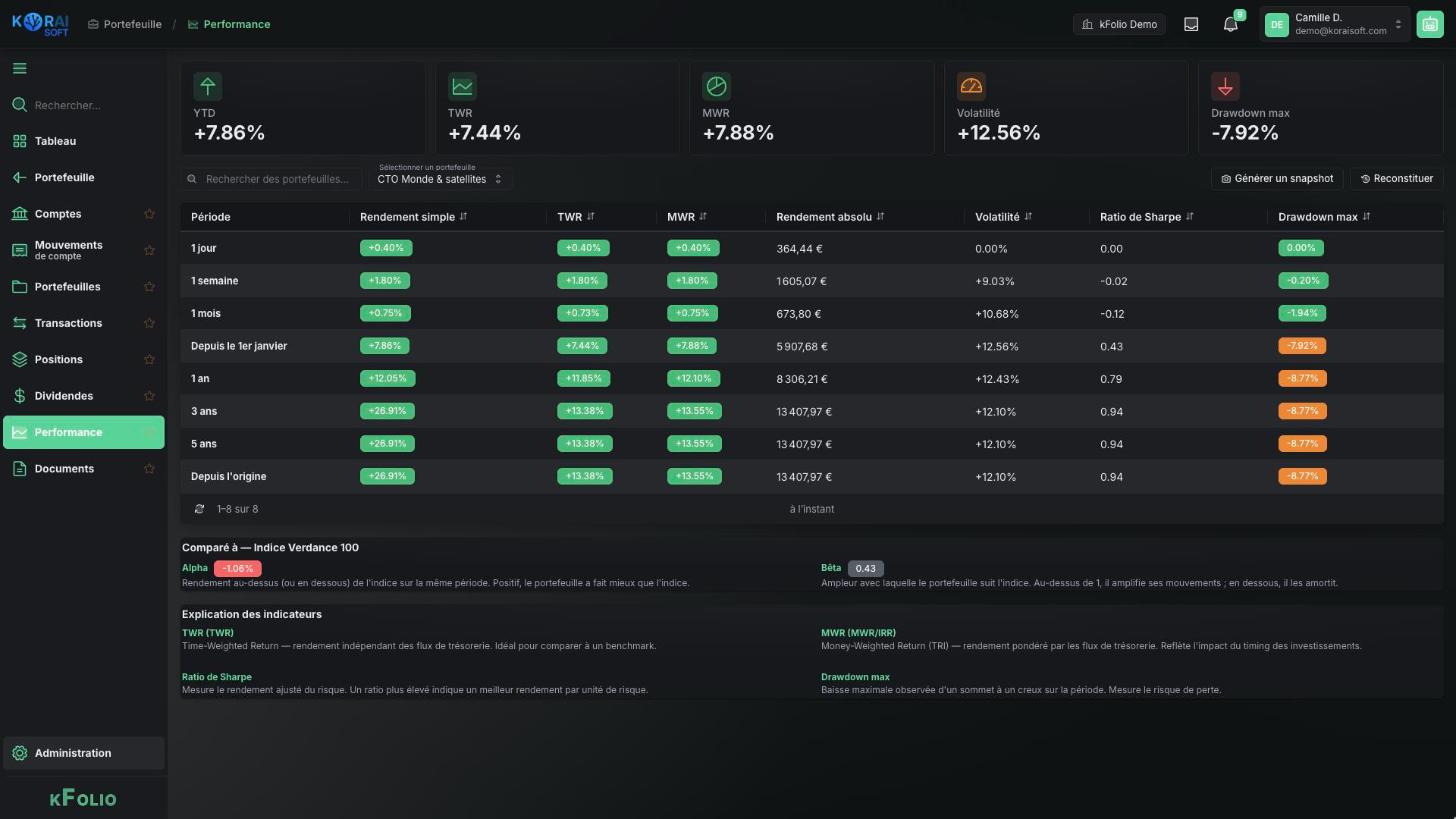Go to Documents in sidebar
The image size is (1456, 819).
[84, 469]
